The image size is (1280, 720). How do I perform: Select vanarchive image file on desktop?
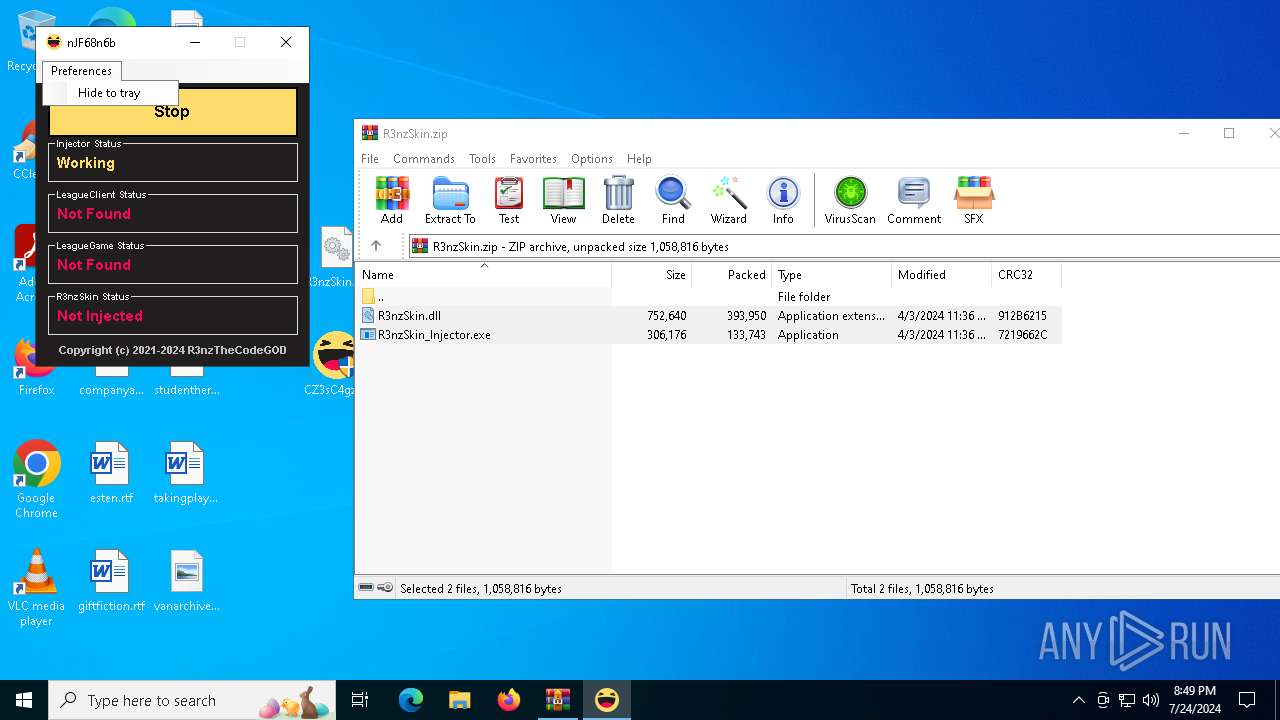(x=186, y=581)
